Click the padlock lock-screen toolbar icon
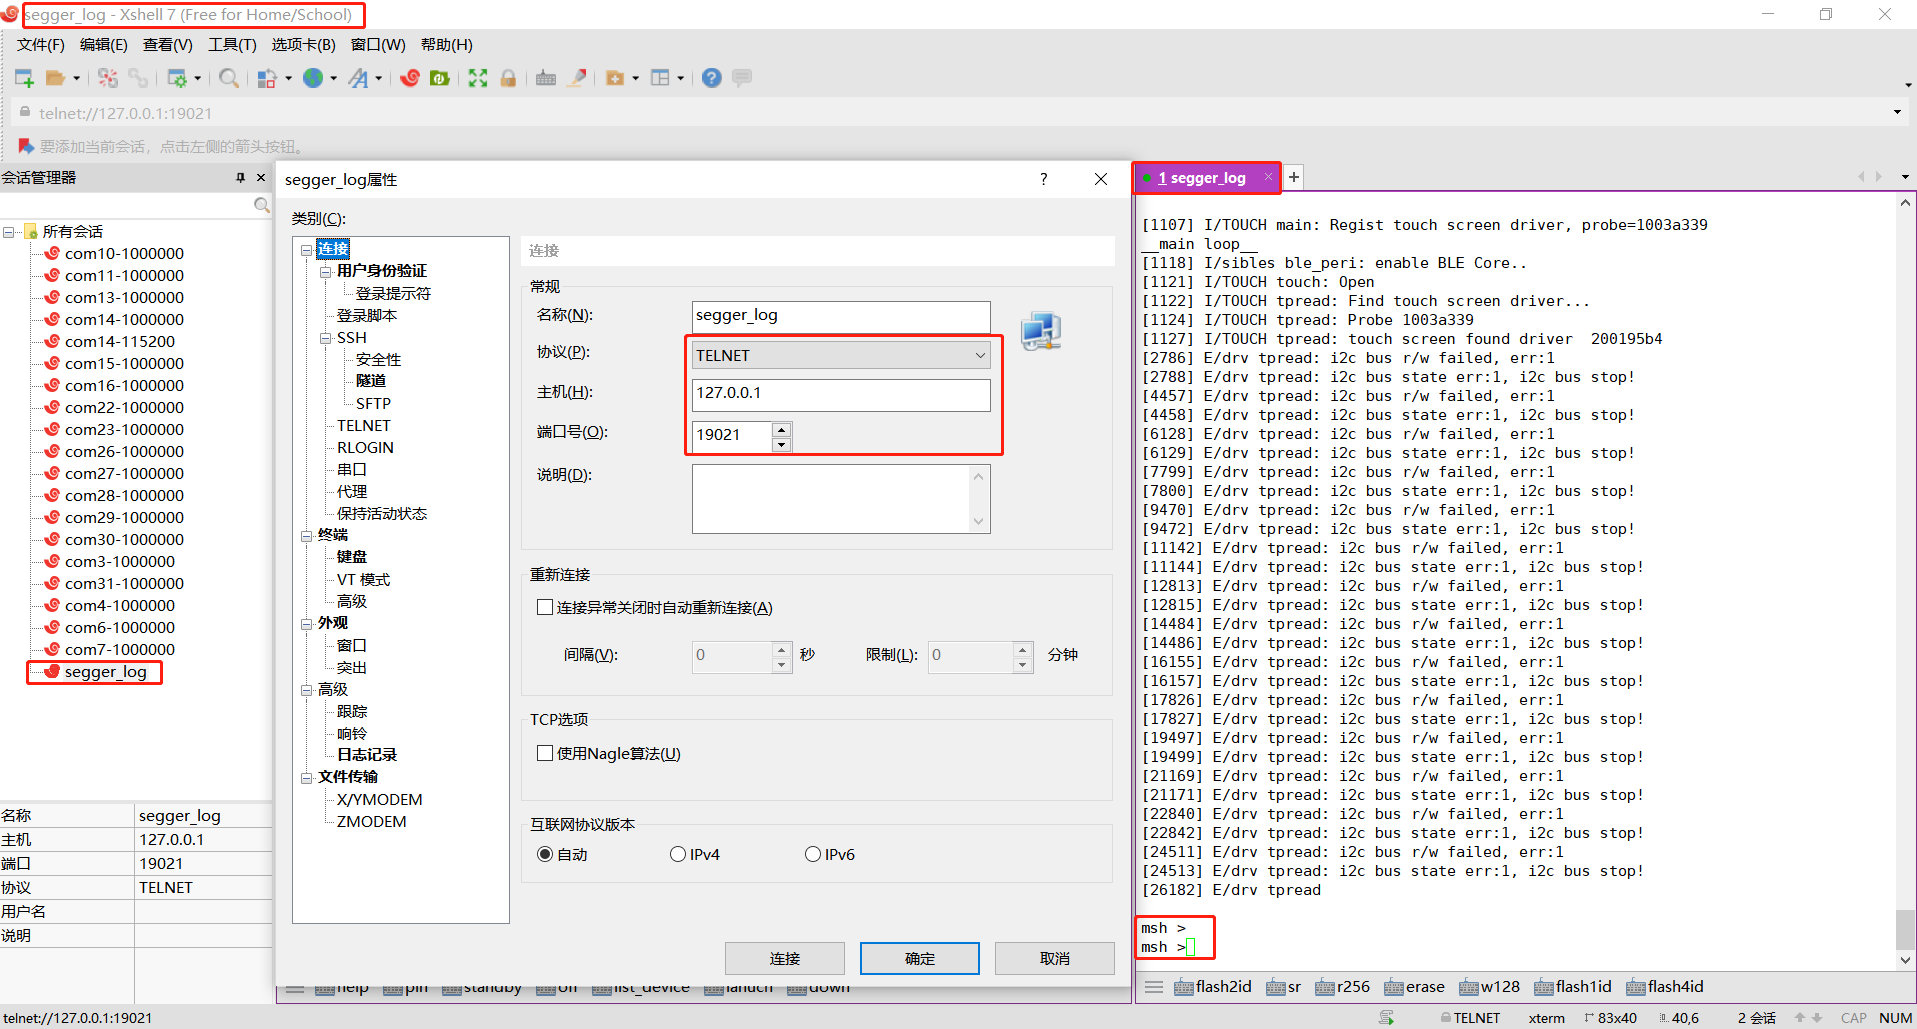Viewport: 1917px width, 1029px height. point(508,78)
